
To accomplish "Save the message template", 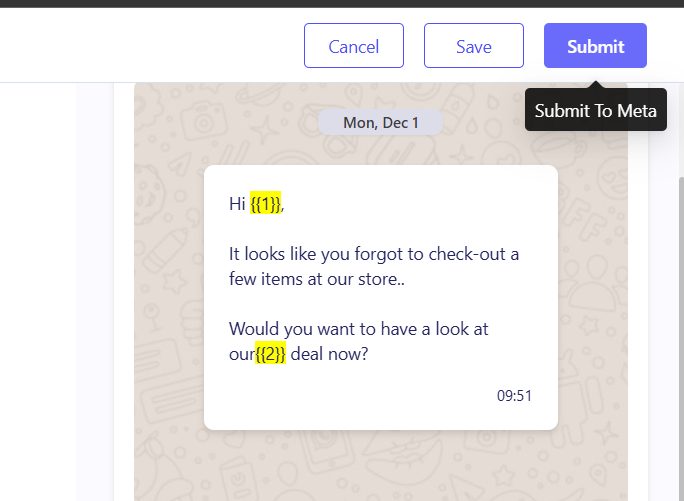I will (474, 46).
